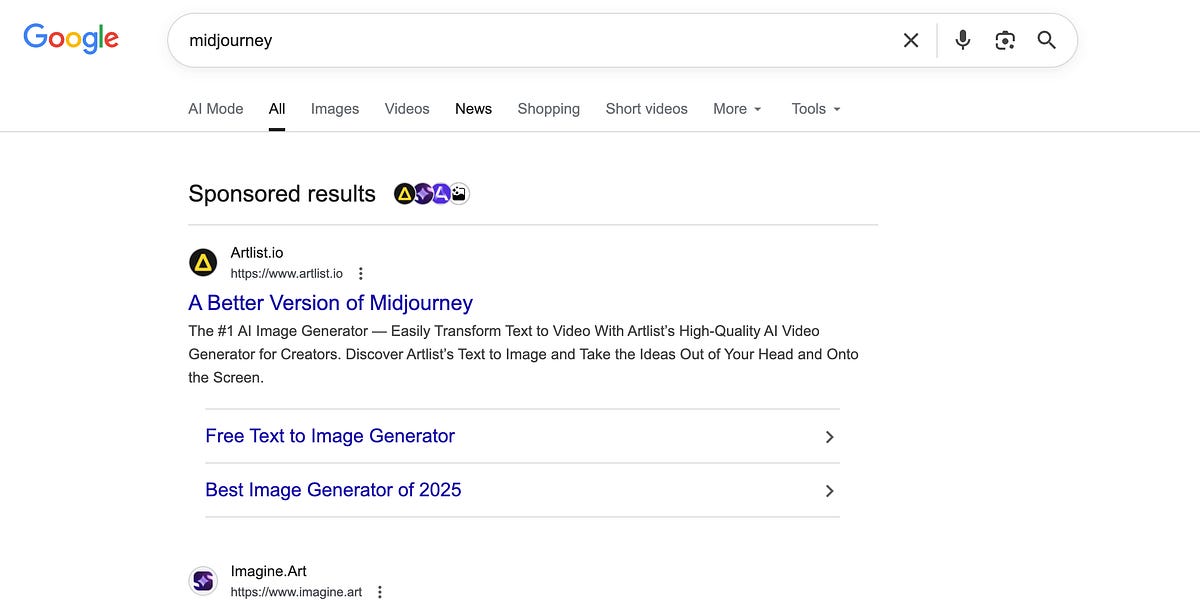Screen dimensions: 1200x600
Task: Click the Sponsored results heading
Action: click(282, 194)
